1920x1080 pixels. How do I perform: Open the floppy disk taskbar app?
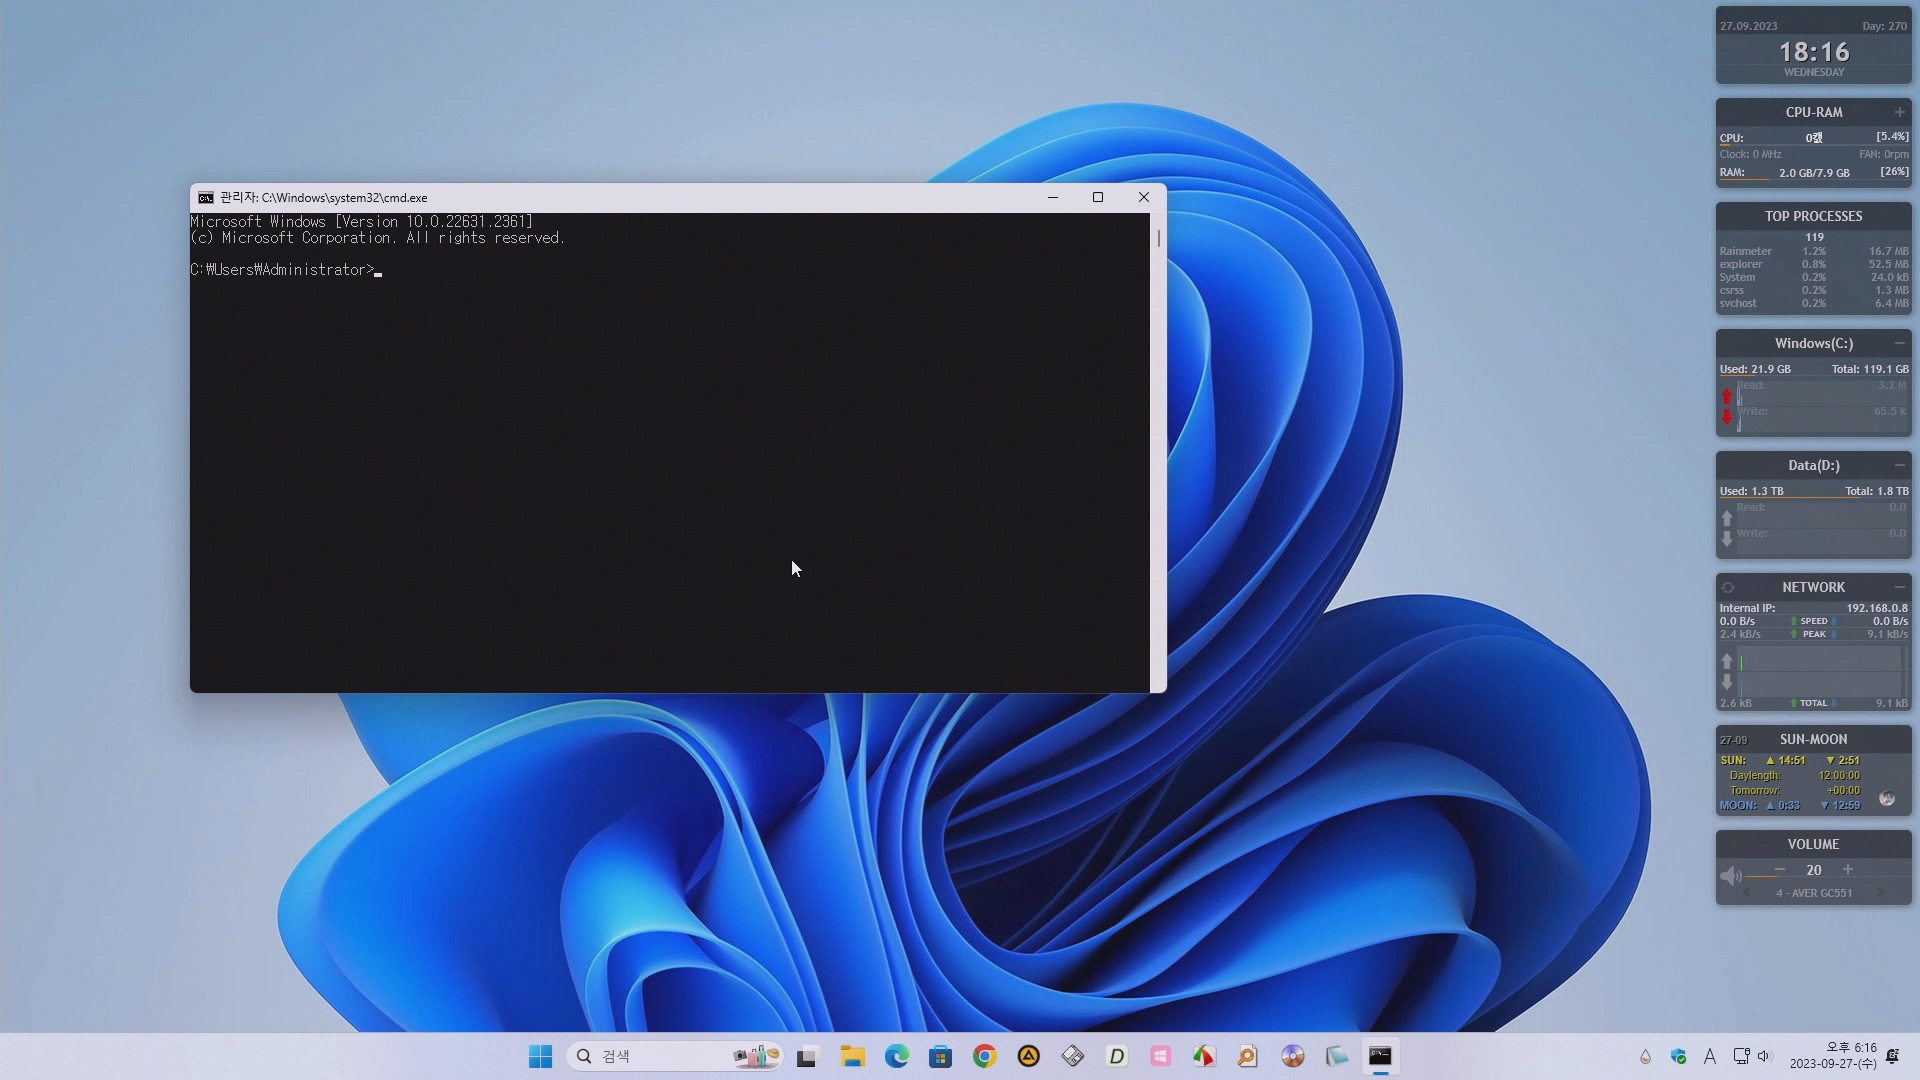(x=1072, y=1056)
